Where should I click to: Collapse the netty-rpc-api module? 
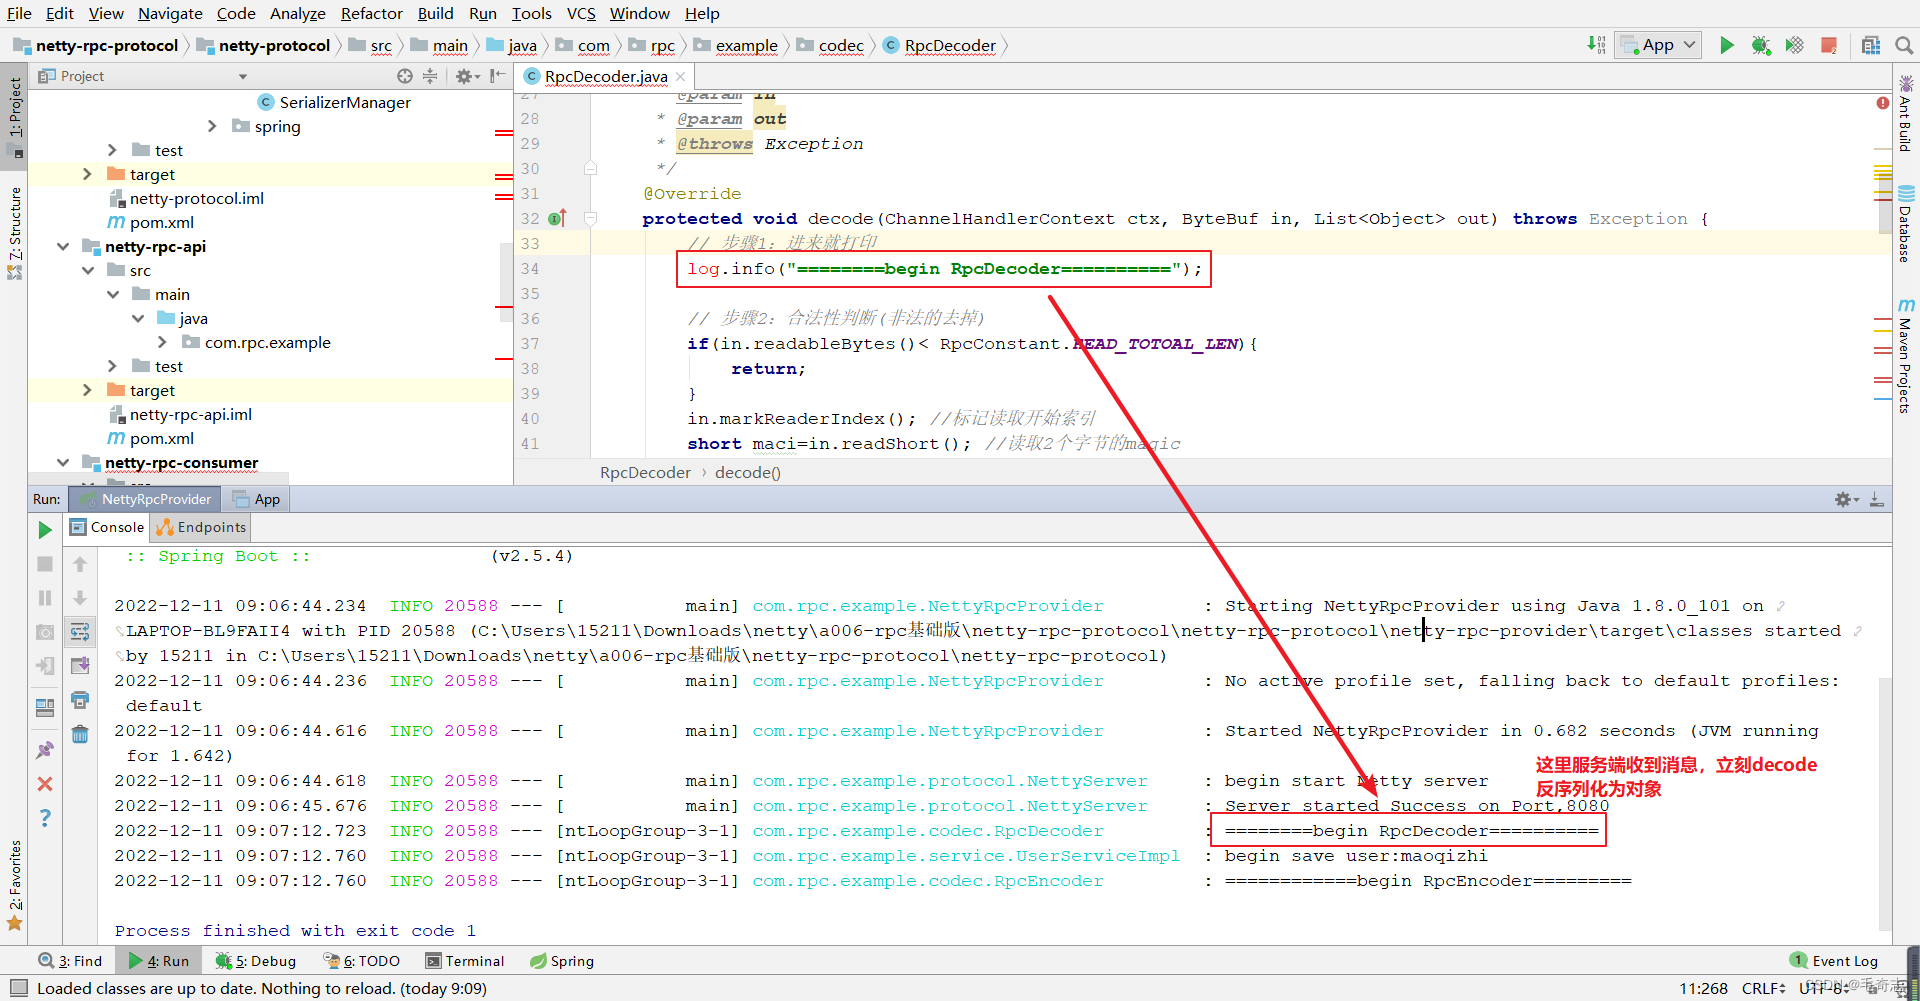[x=63, y=246]
